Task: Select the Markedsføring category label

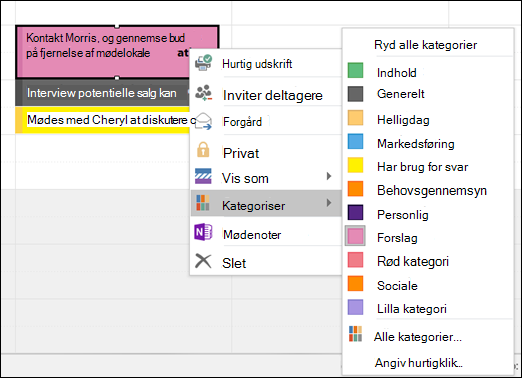Action: (x=416, y=144)
